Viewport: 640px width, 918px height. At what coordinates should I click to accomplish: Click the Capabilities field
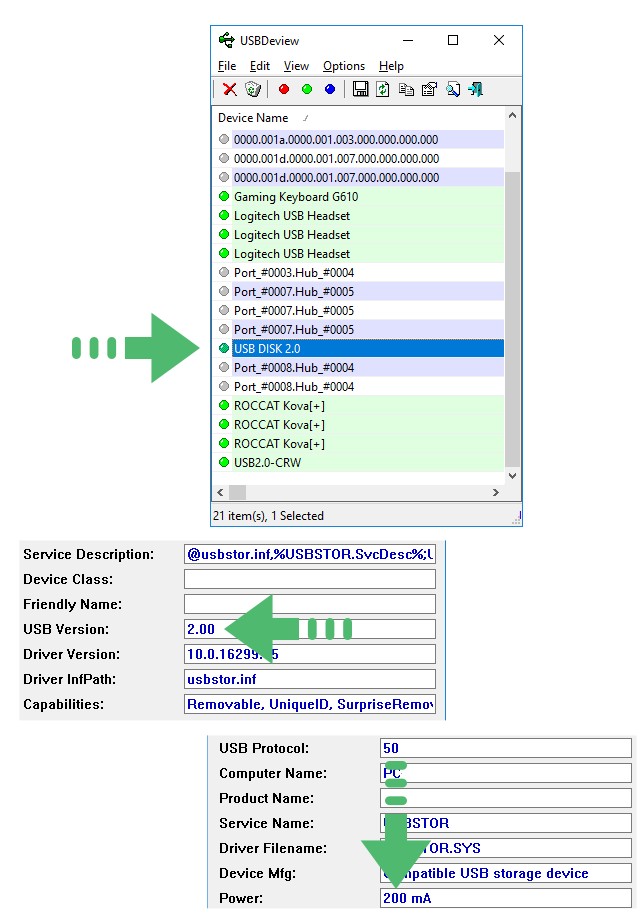tap(310, 704)
